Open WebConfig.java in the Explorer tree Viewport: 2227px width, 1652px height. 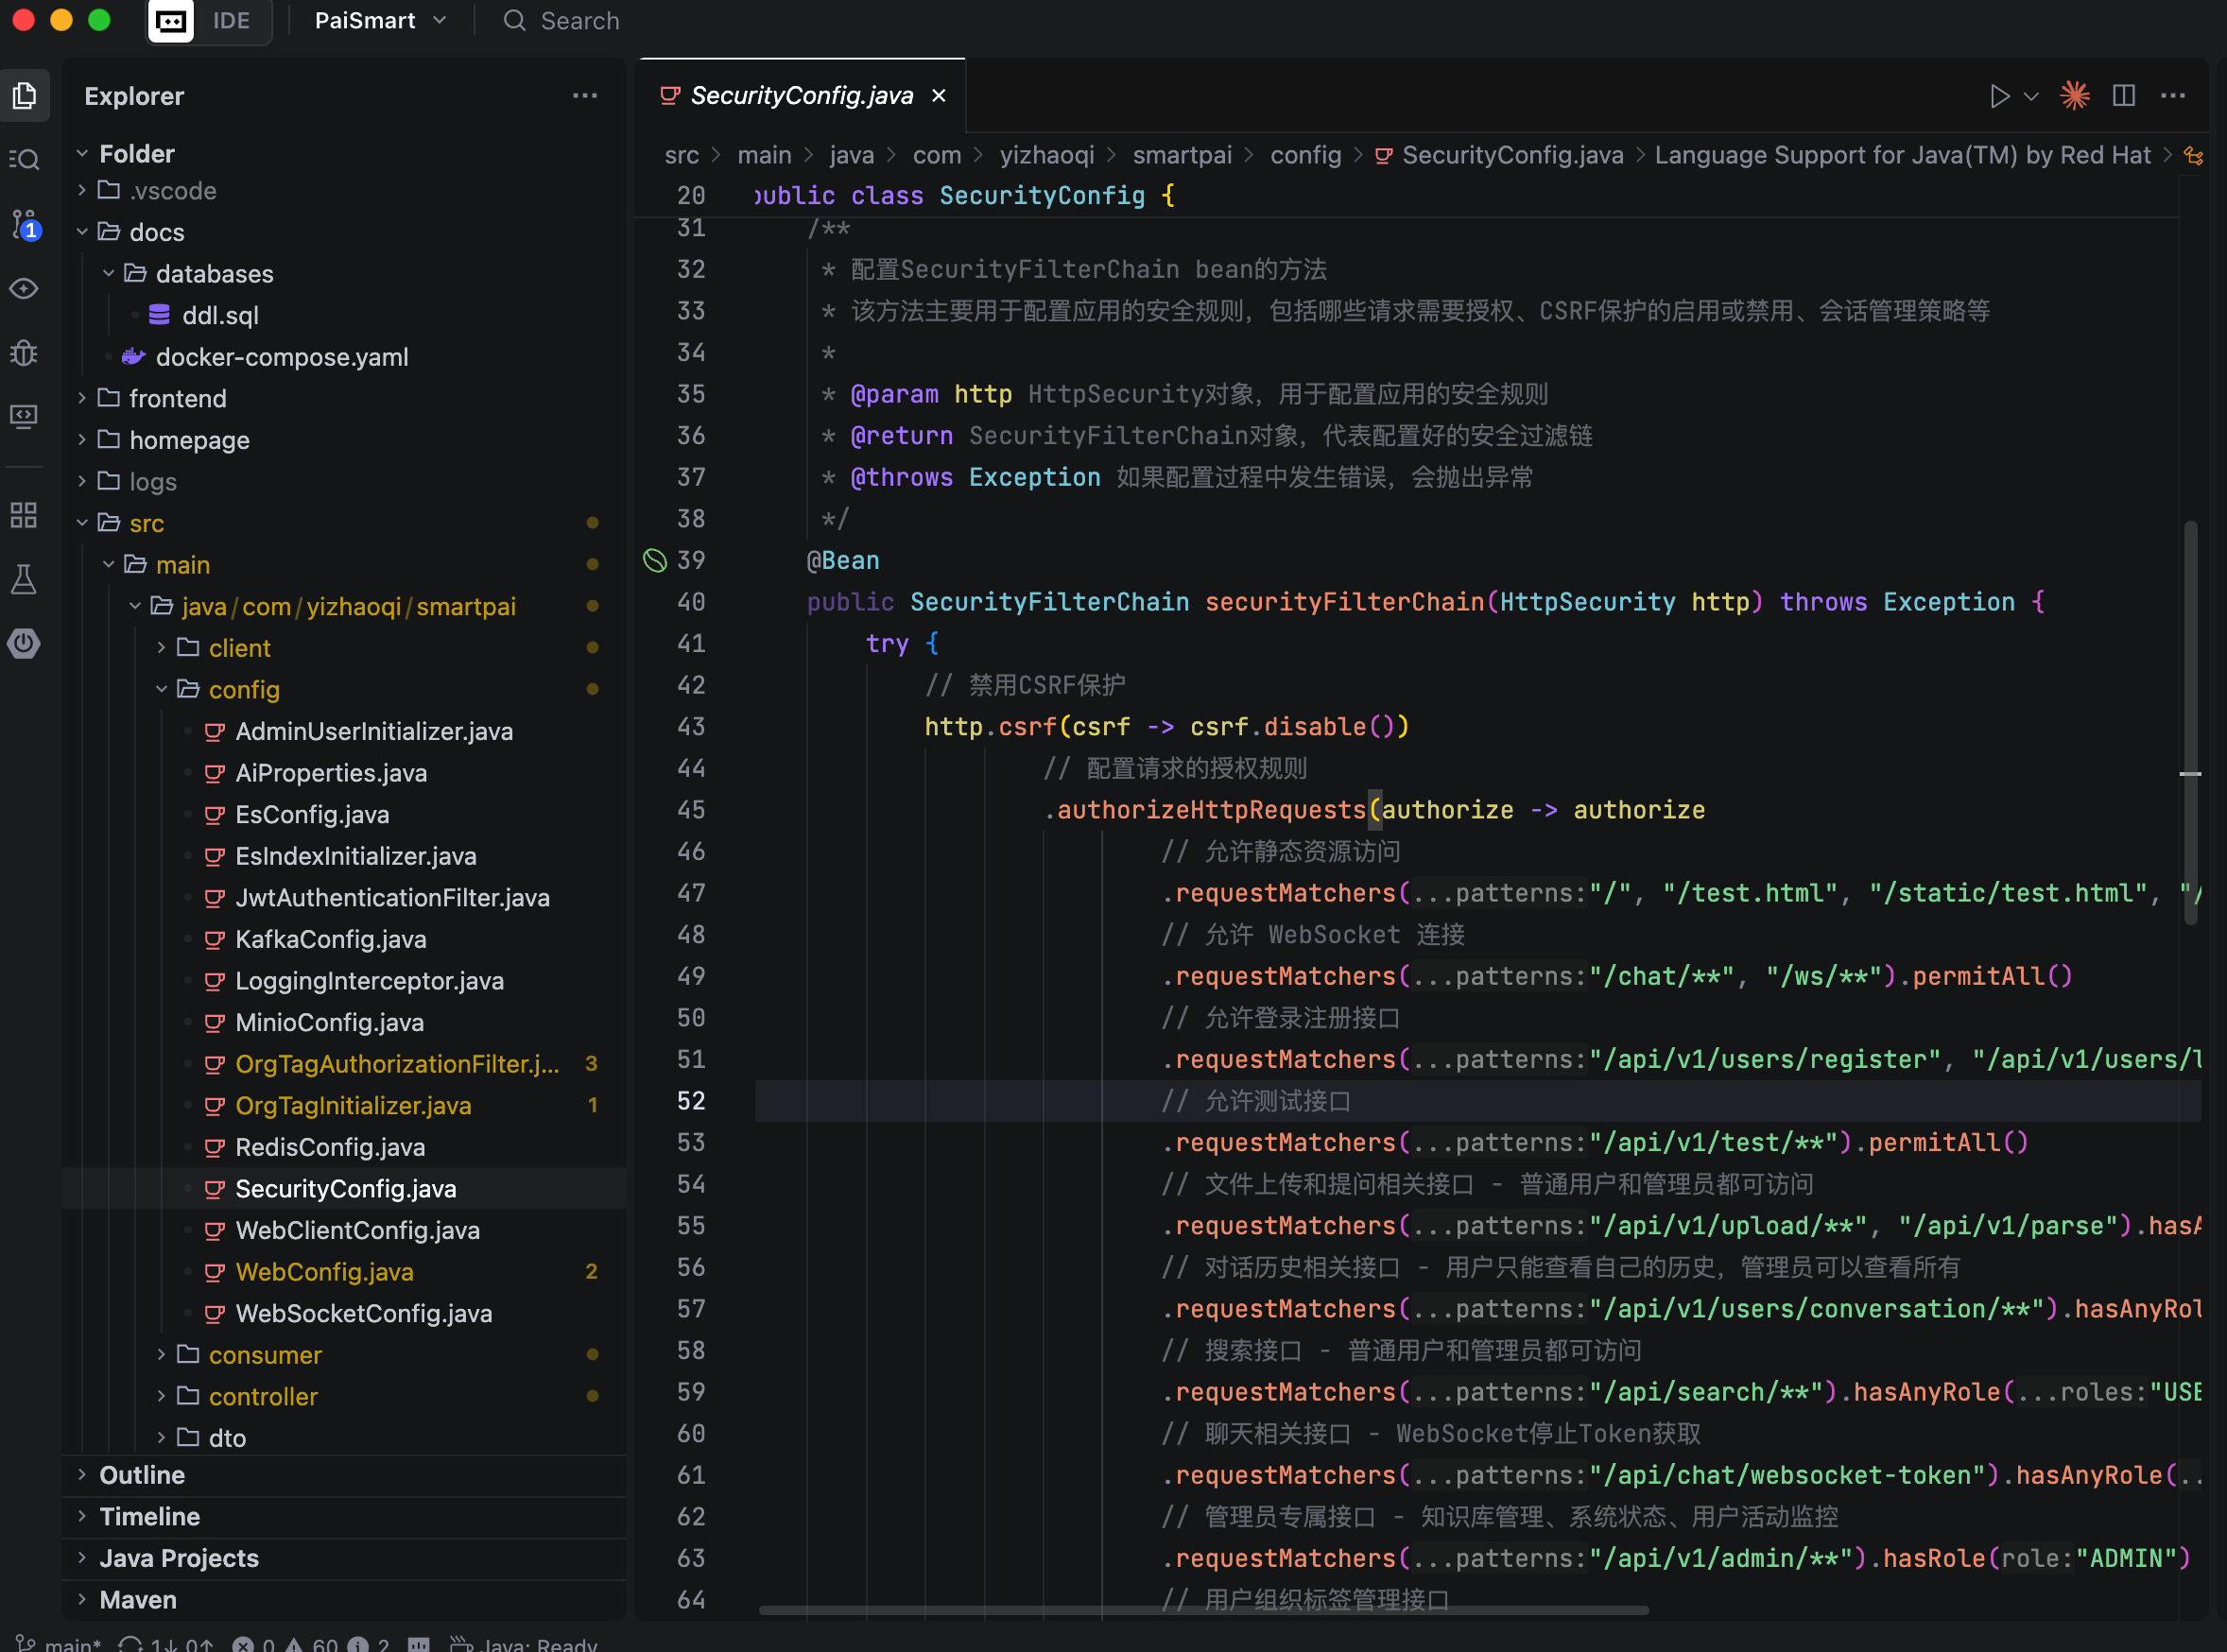(324, 1272)
